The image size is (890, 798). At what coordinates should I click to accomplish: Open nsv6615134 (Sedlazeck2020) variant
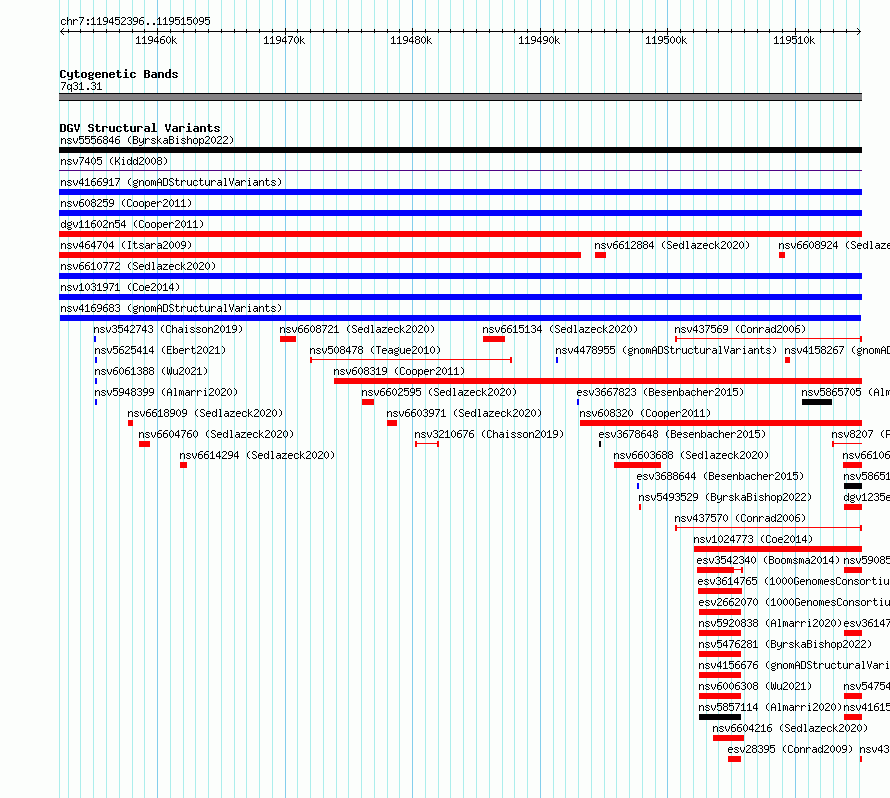(560, 329)
